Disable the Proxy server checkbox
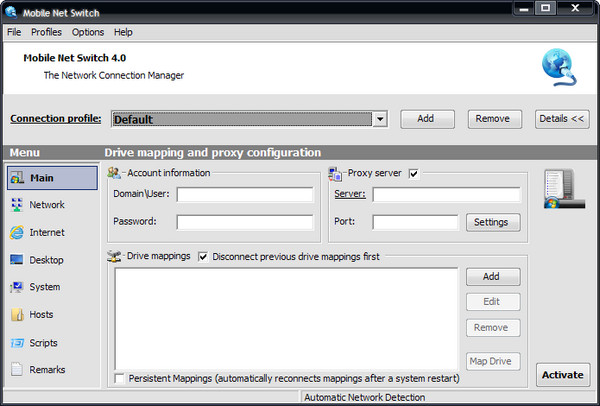This screenshot has width=600, height=406. (x=413, y=173)
